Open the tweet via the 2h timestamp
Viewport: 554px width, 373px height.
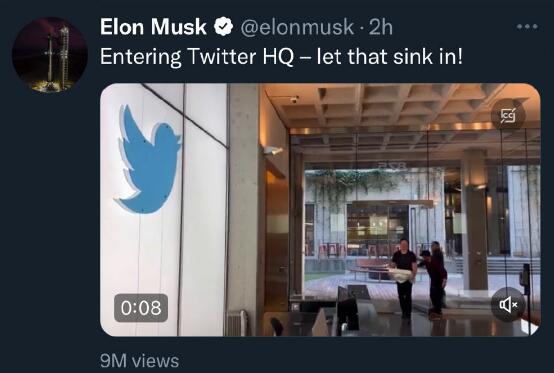tap(381, 27)
